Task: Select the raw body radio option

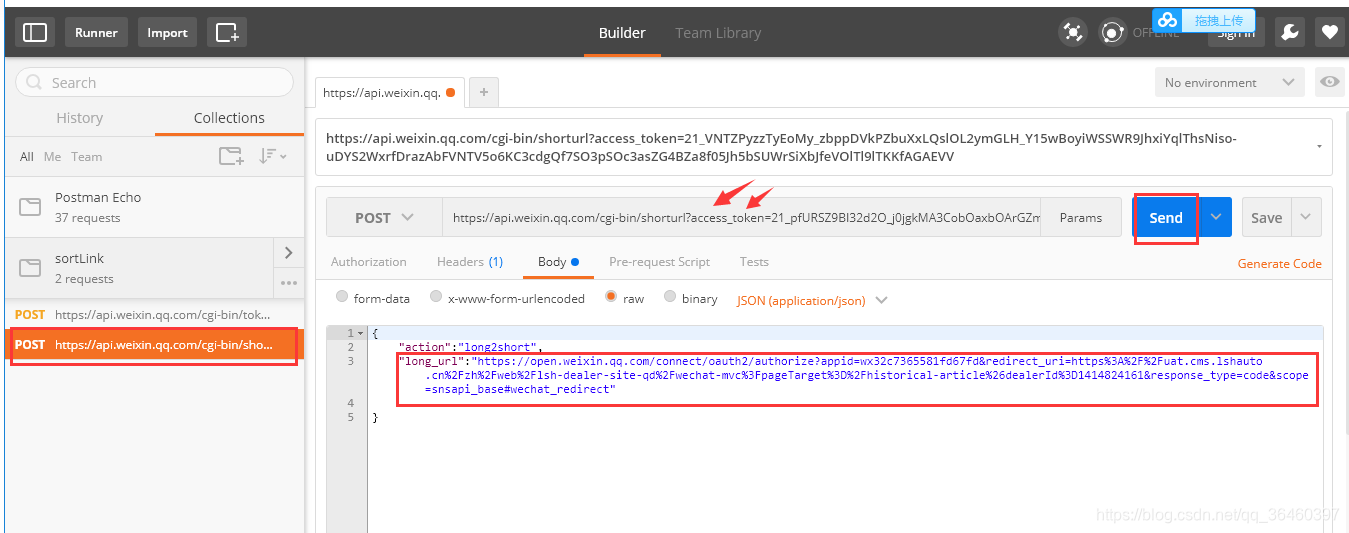Action: coord(610,297)
